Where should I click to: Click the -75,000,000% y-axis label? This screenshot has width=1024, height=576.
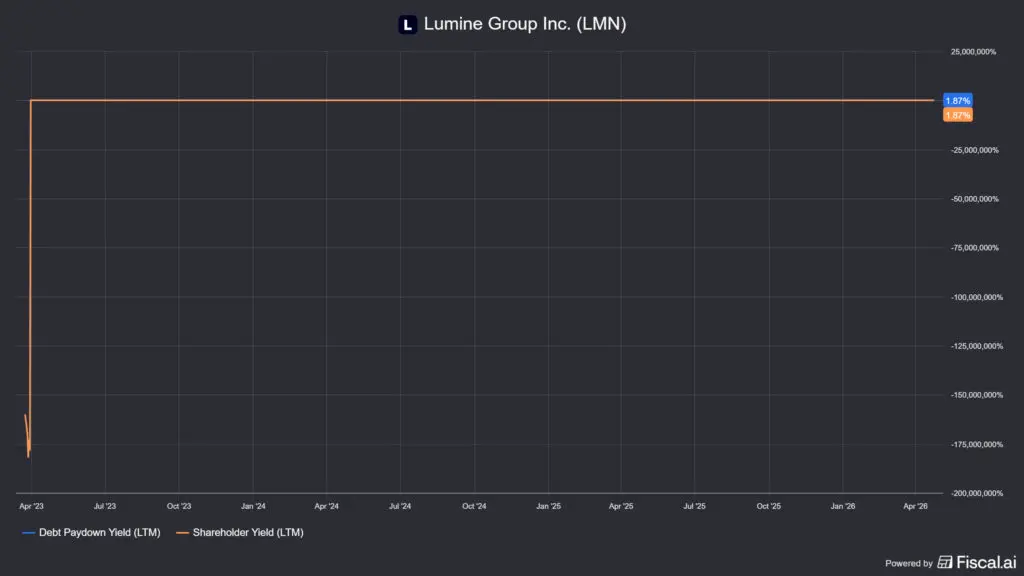[x=975, y=248]
